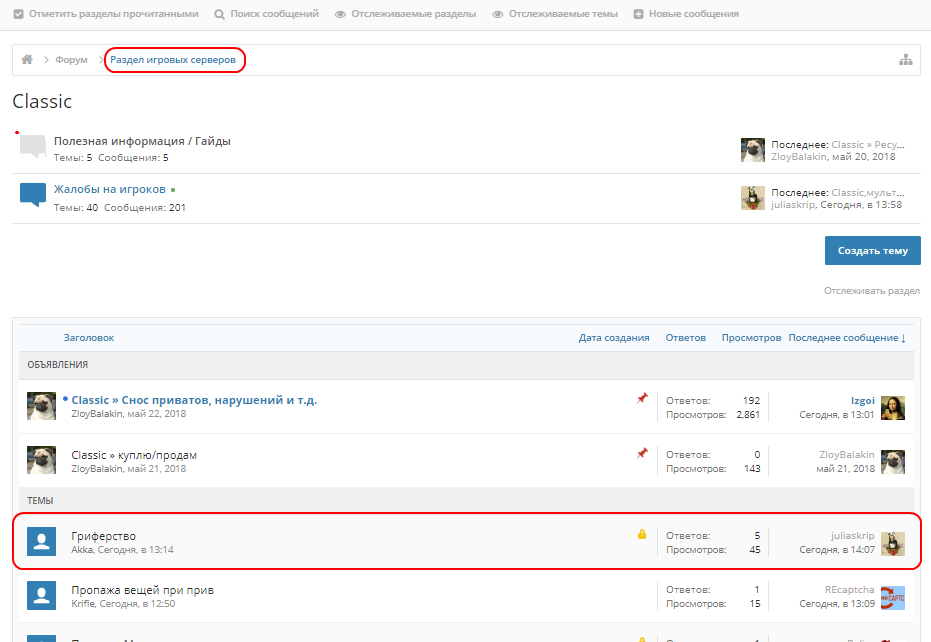Open latest post Classic,мульт... link
931x642 pixels.
tap(867, 192)
